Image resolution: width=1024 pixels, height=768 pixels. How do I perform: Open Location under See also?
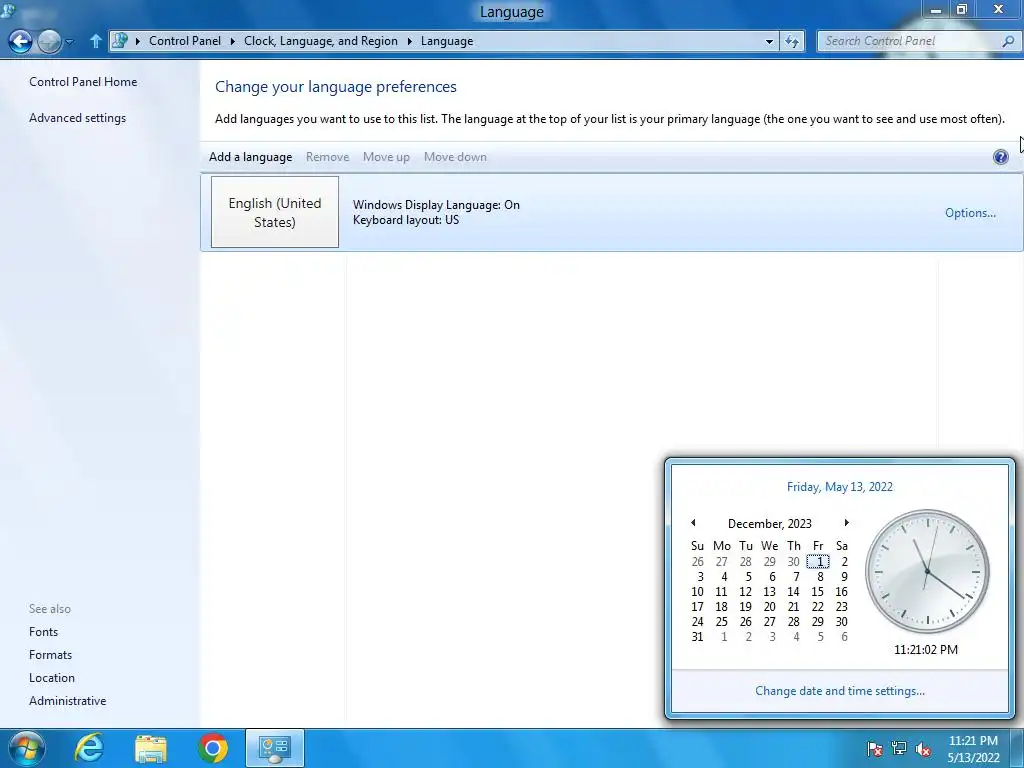pos(52,677)
